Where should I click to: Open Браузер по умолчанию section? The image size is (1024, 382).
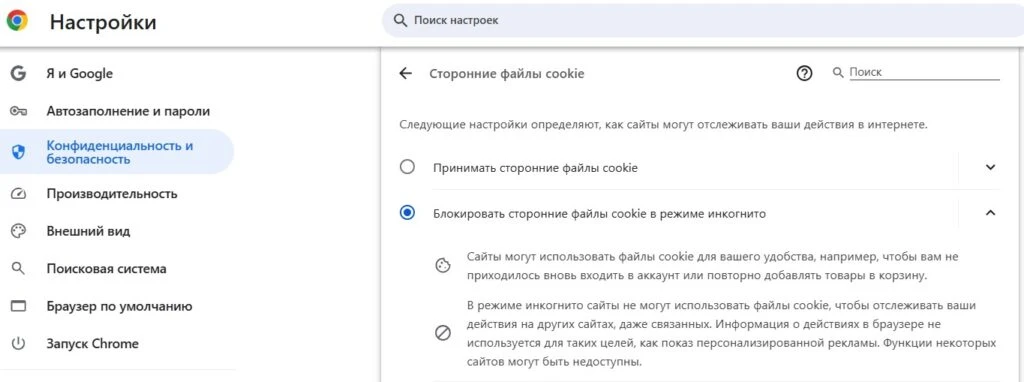120,306
